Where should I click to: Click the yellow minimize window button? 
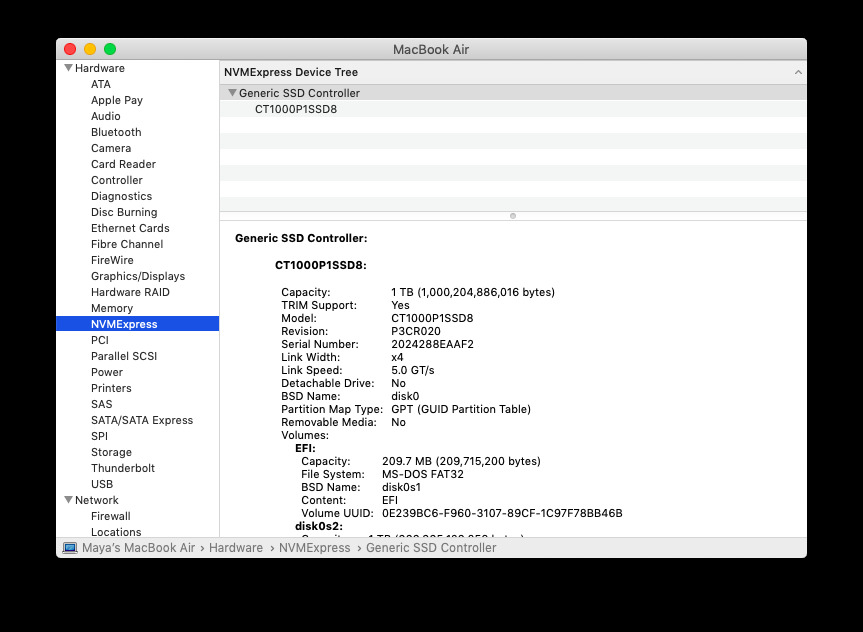tap(90, 49)
